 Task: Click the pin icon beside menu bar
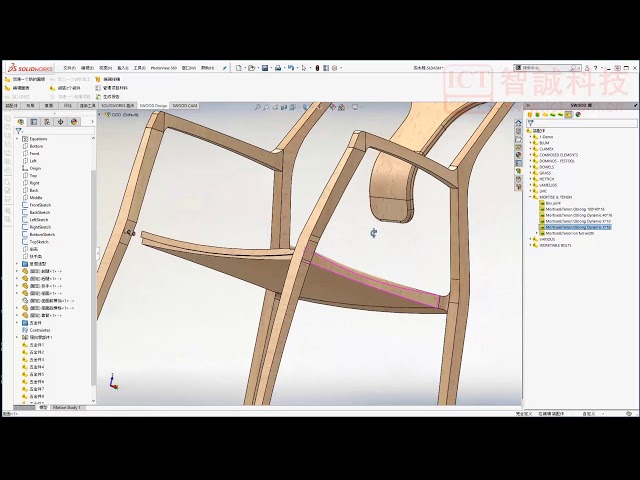224,68
